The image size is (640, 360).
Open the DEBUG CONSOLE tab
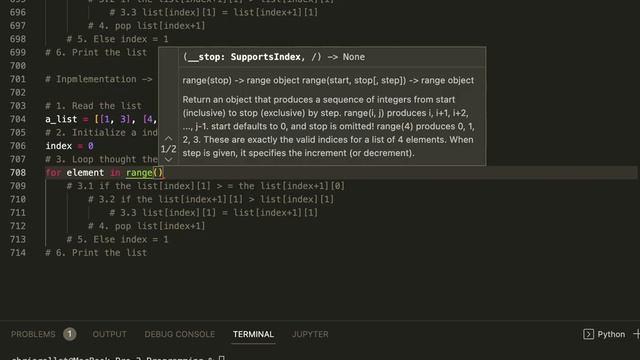(180, 334)
